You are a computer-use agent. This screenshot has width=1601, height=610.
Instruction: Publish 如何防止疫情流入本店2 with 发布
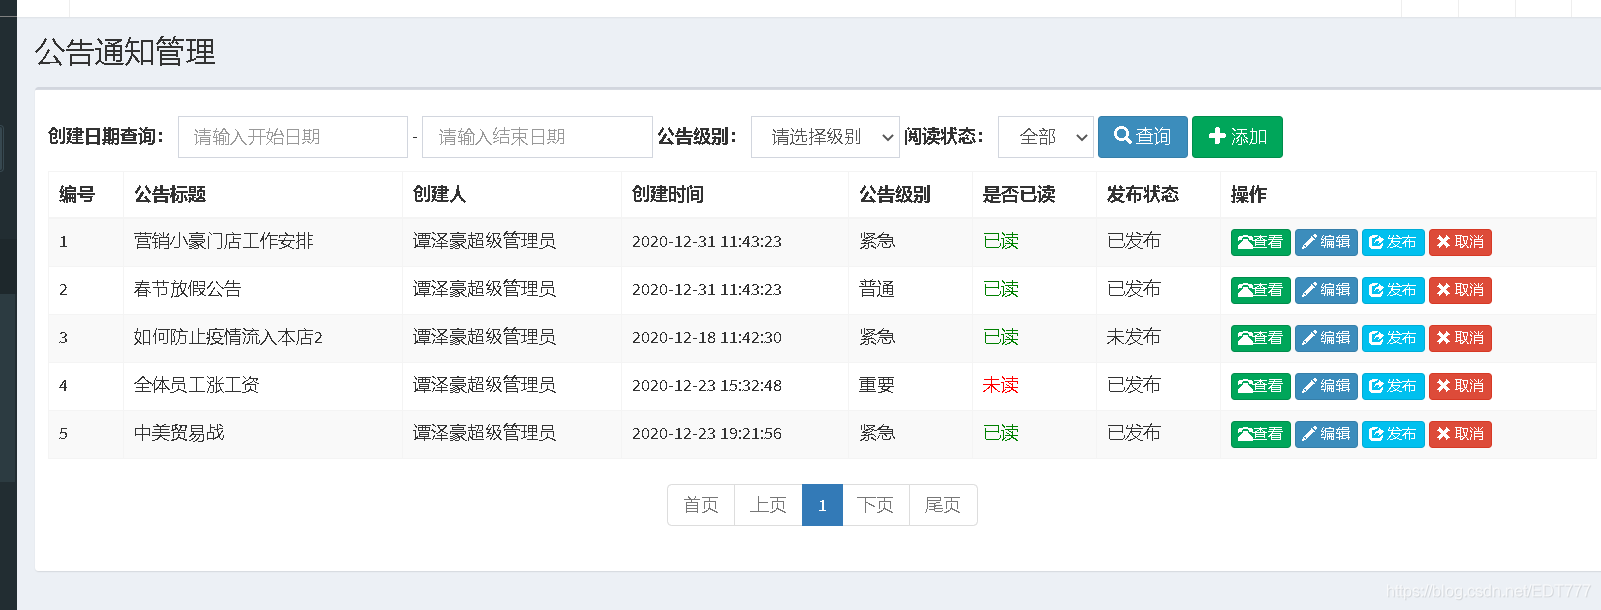(x=1393, y=338)
